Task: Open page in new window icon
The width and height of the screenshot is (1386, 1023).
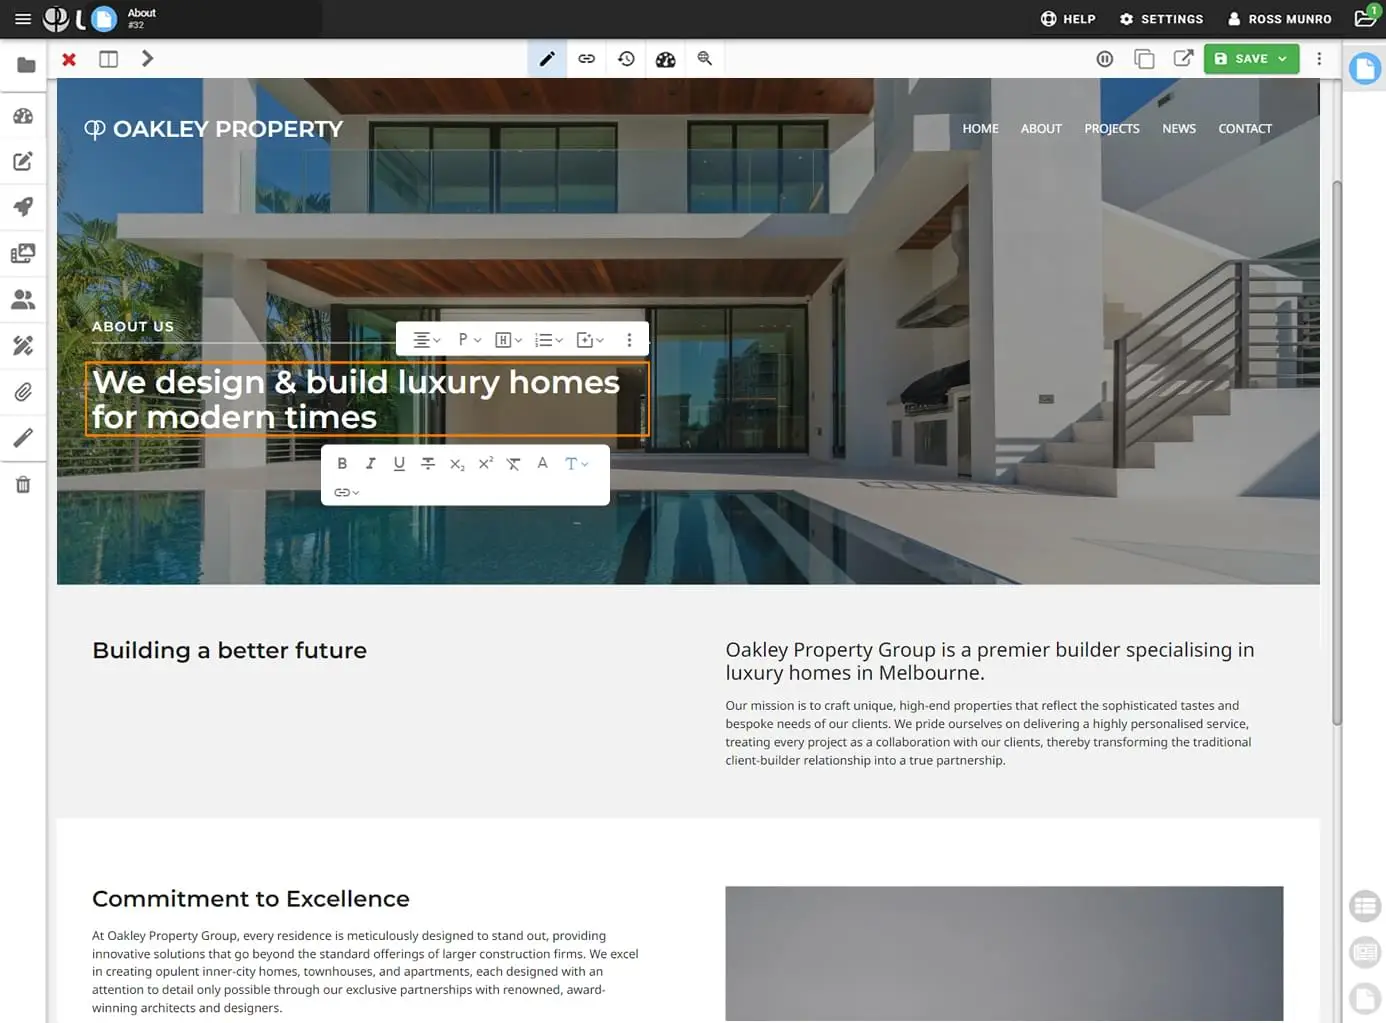Action: (1183, 59)
